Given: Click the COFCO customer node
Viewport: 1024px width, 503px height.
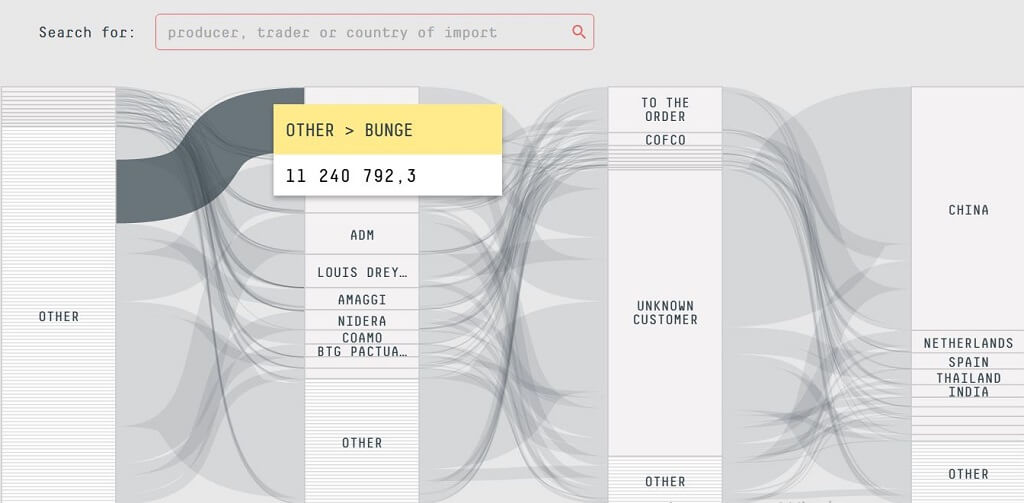Looking at the screenshot, I should [665, 140].
